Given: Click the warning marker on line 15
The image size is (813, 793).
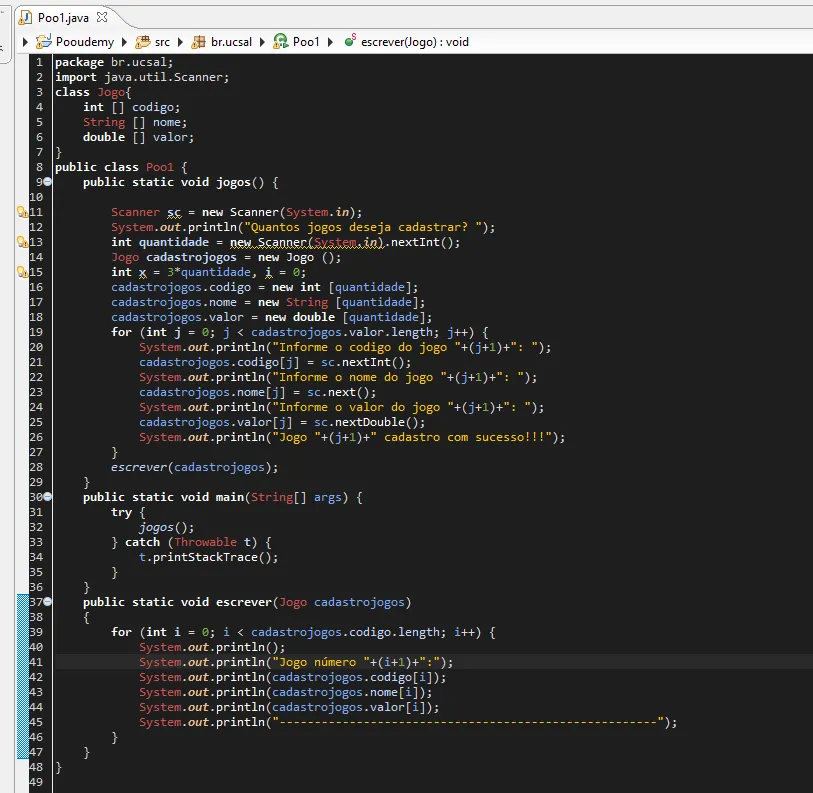Looking at the screenshot, I should click(21, 272).
